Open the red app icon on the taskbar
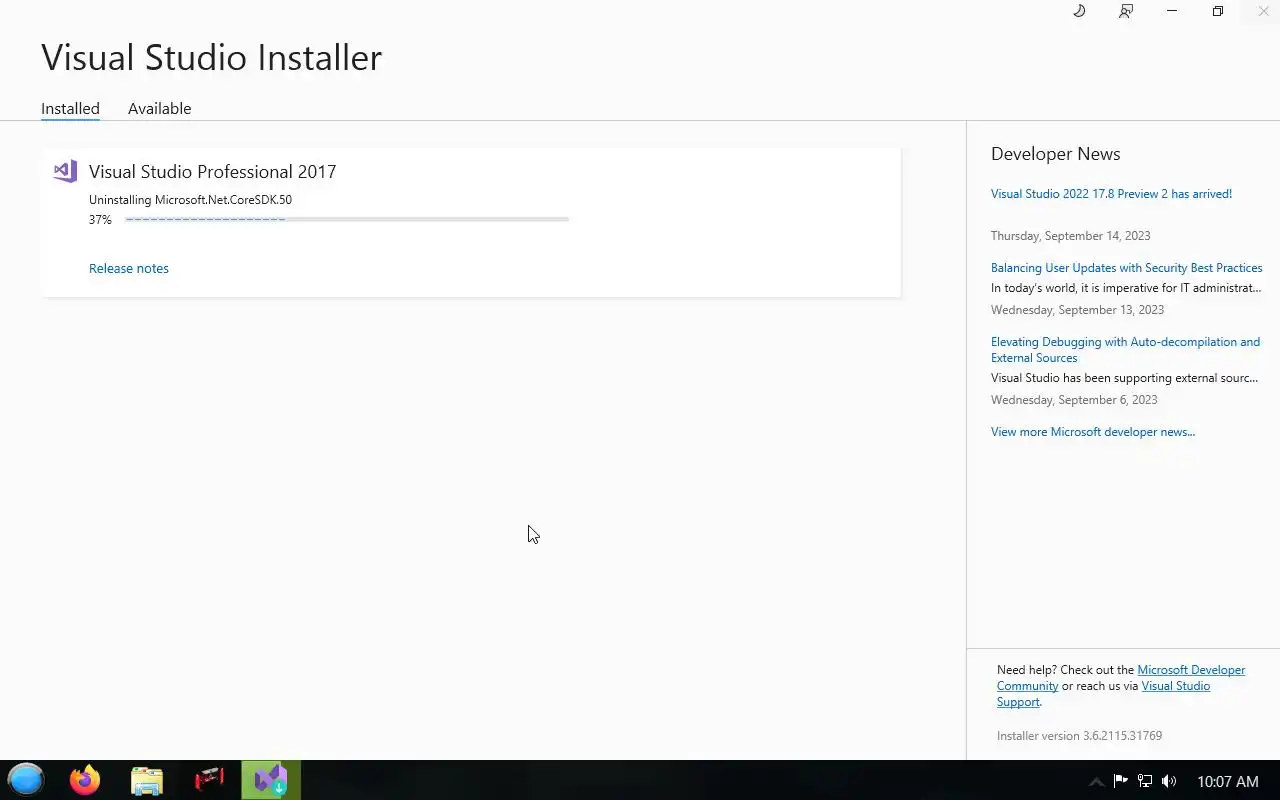1280x800 pixels. 209,779
